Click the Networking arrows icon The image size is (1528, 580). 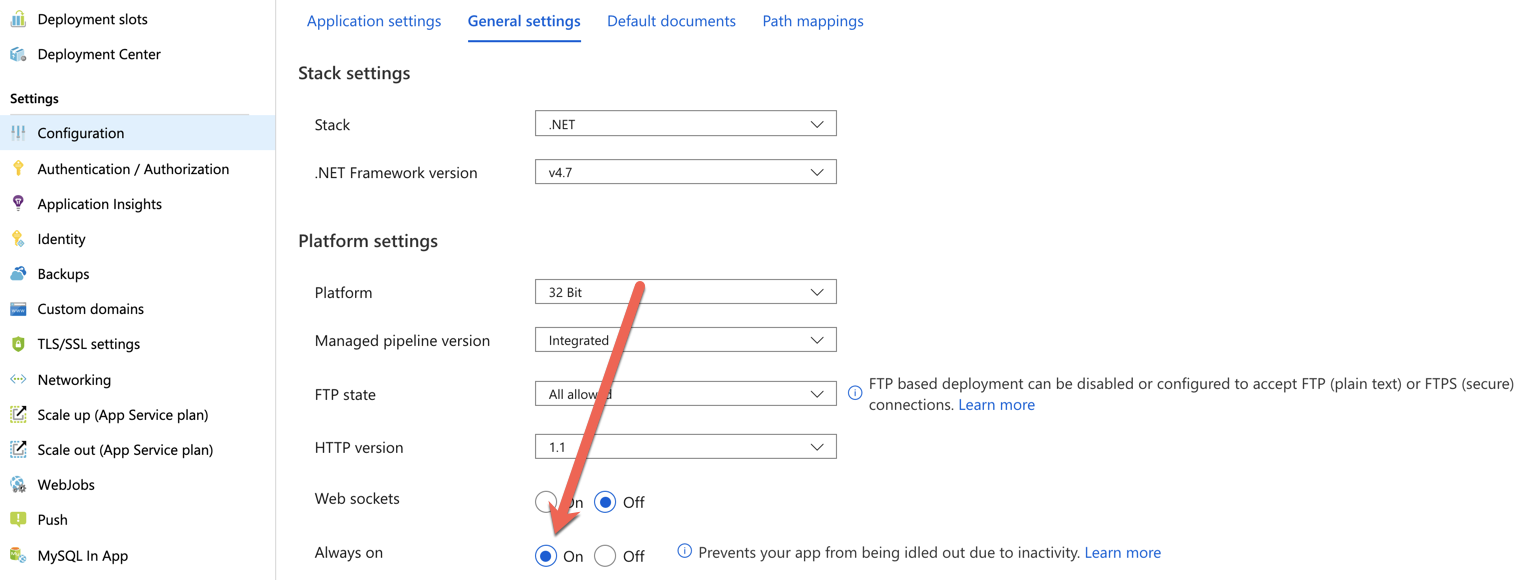pos(18,380)
